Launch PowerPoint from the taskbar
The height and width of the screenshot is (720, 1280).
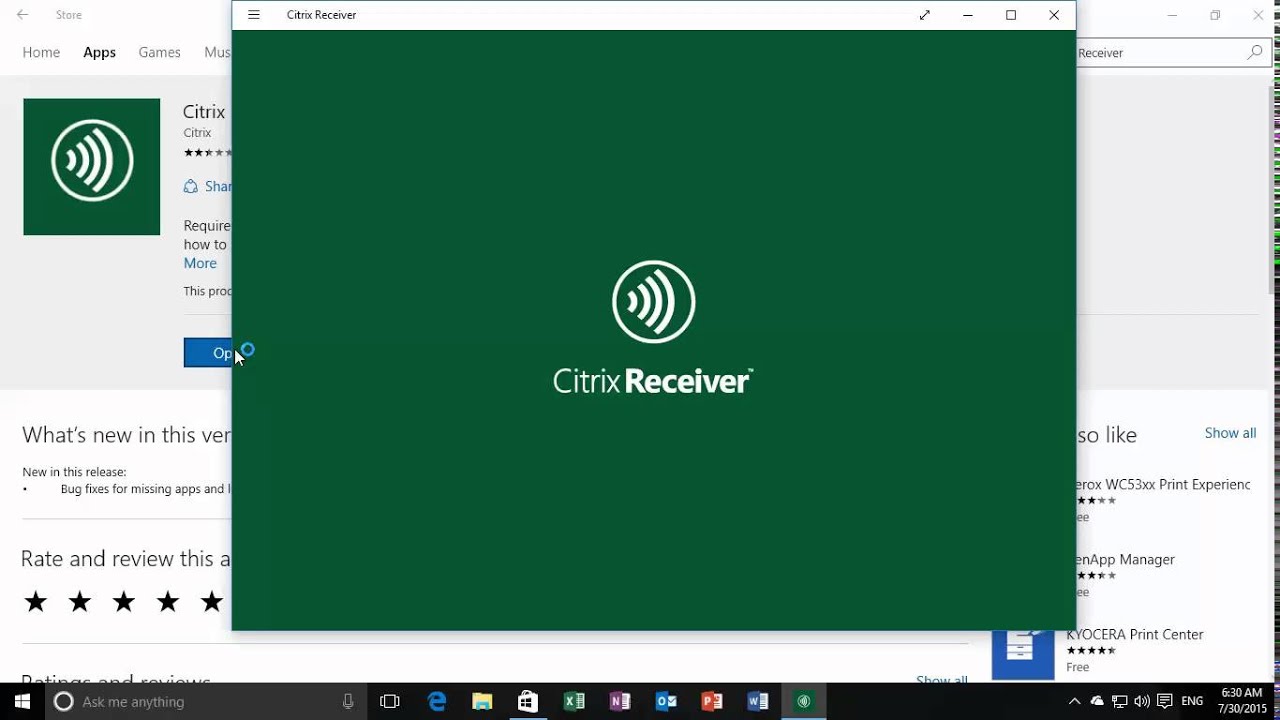point(712,701)
